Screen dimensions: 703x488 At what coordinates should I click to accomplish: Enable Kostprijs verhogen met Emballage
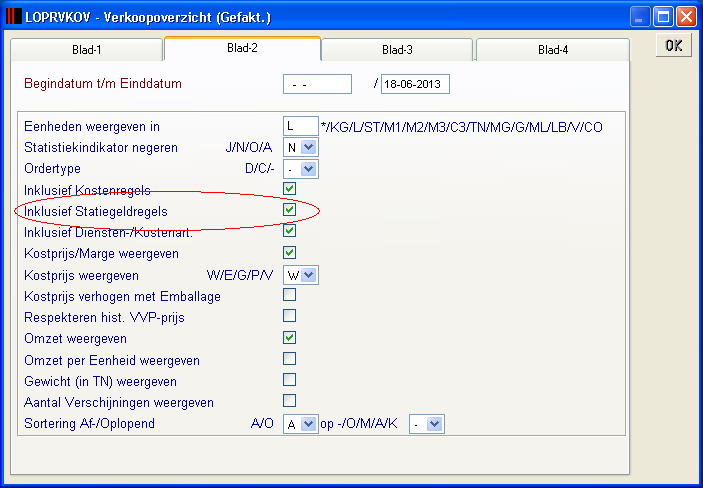290,295
